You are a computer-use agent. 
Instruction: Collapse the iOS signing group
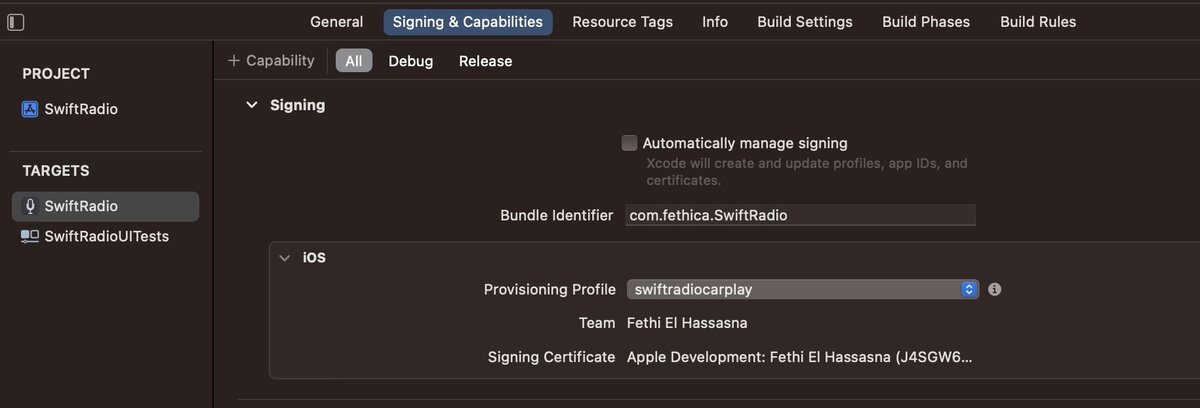pyautogui.click(x=285, y=257)
